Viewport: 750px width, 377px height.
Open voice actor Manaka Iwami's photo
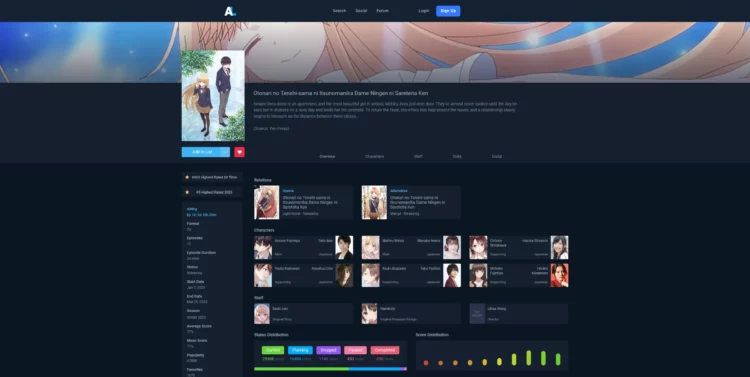[x=452, y=247]
